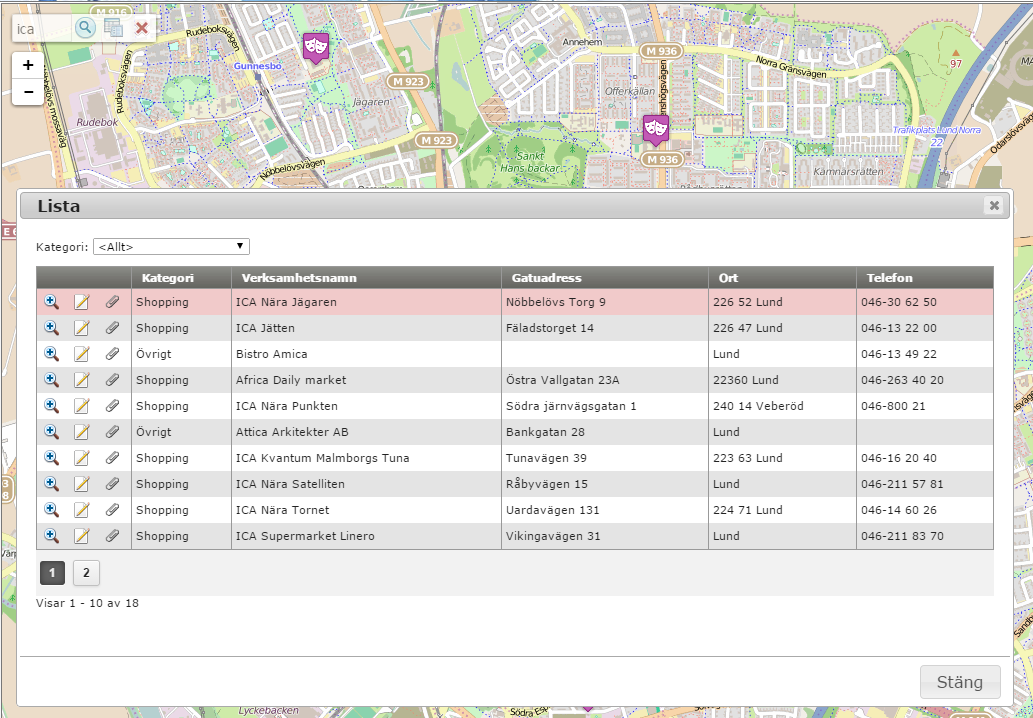Zoom to Bistro Amica on map
Viewport: 1033px width, 718px height.
point(51,354)
